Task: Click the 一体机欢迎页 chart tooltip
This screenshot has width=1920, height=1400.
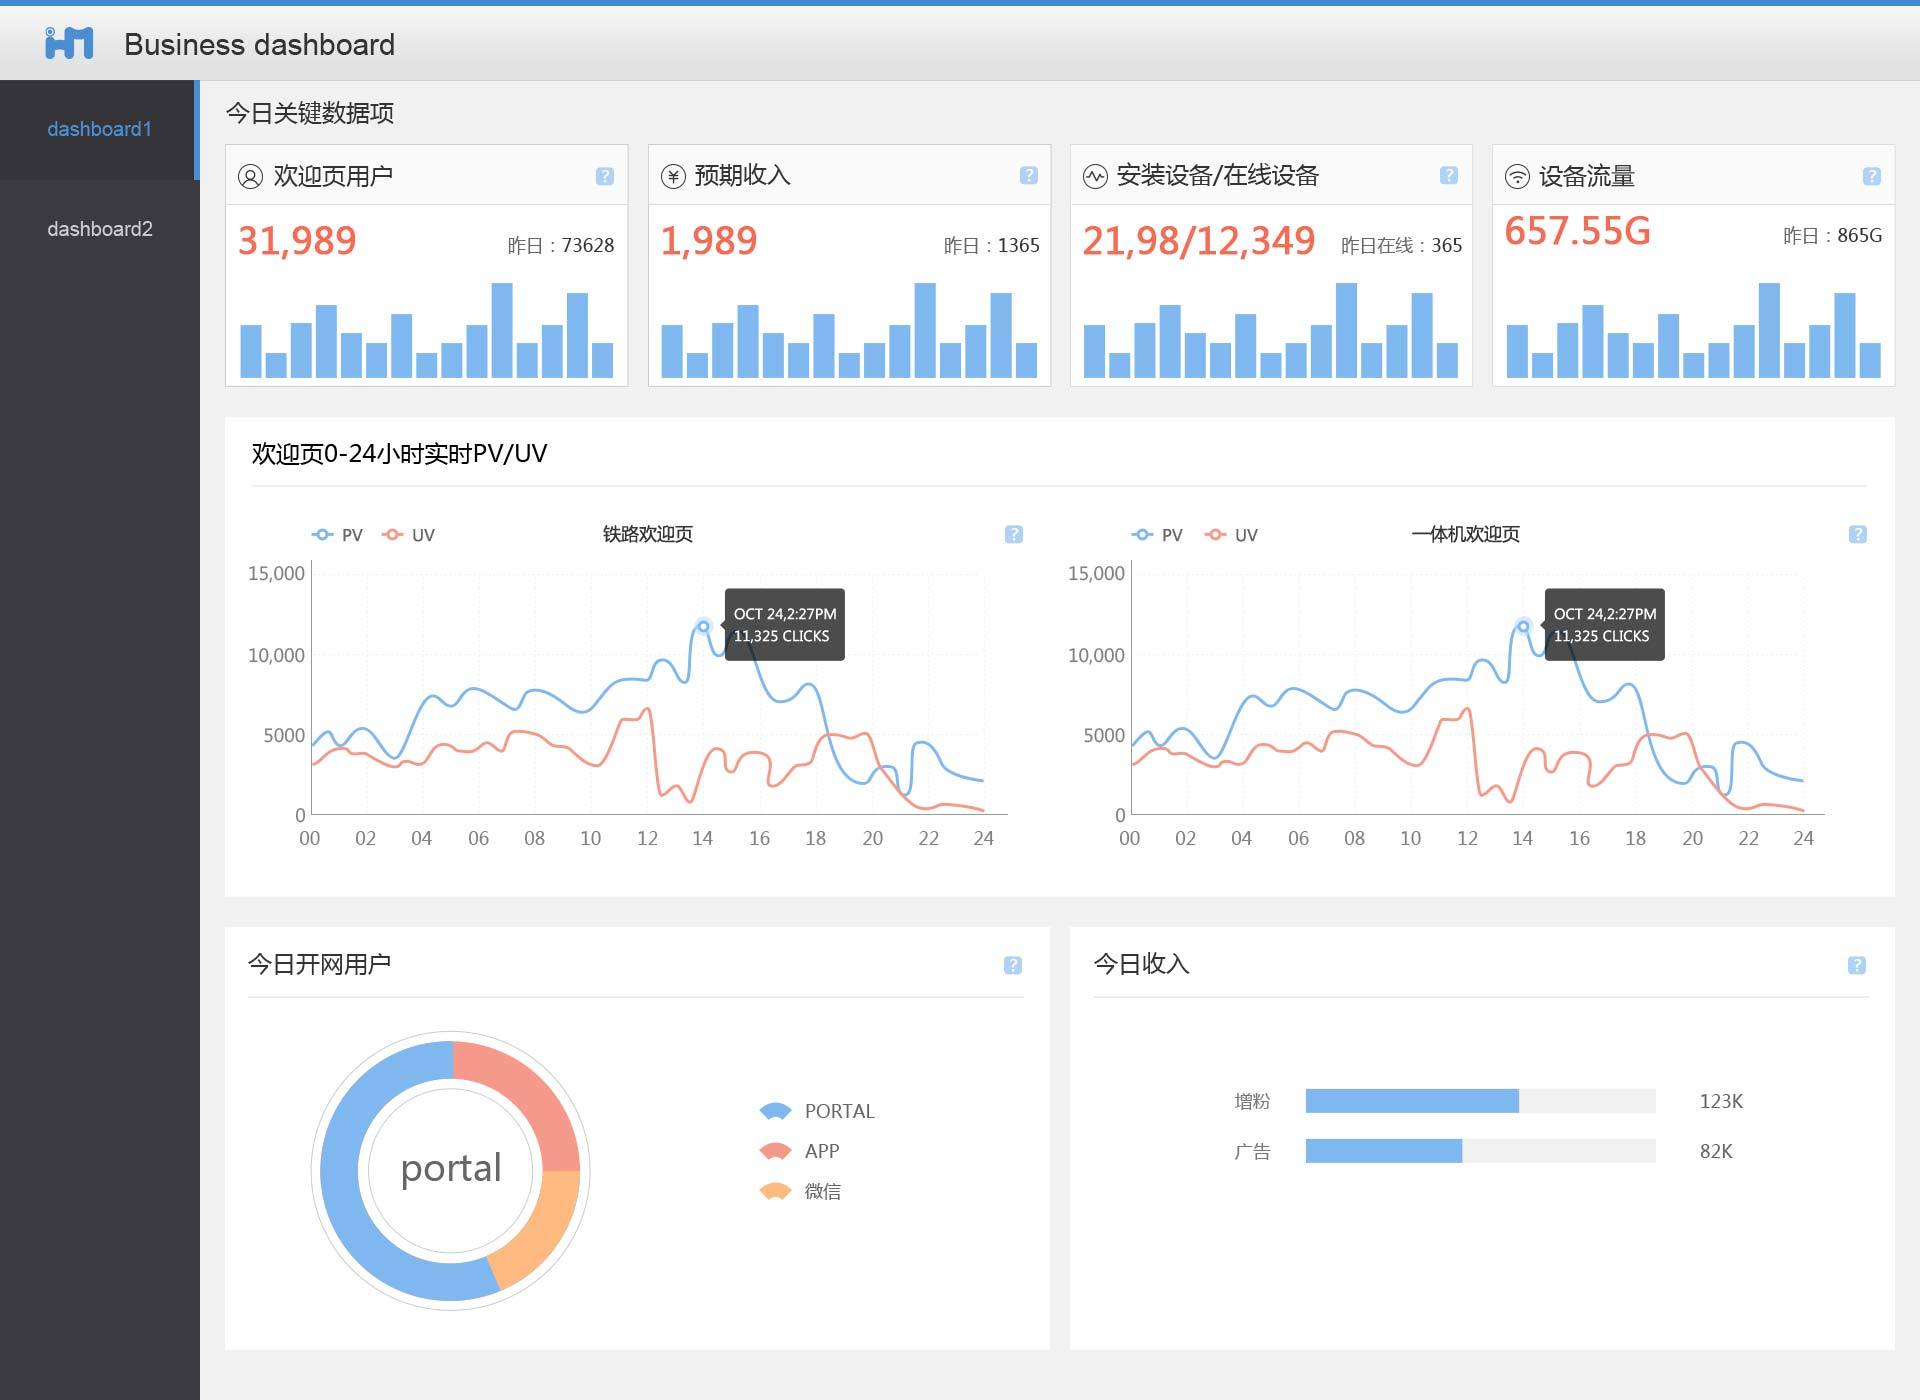Action: coord(1605,625)
